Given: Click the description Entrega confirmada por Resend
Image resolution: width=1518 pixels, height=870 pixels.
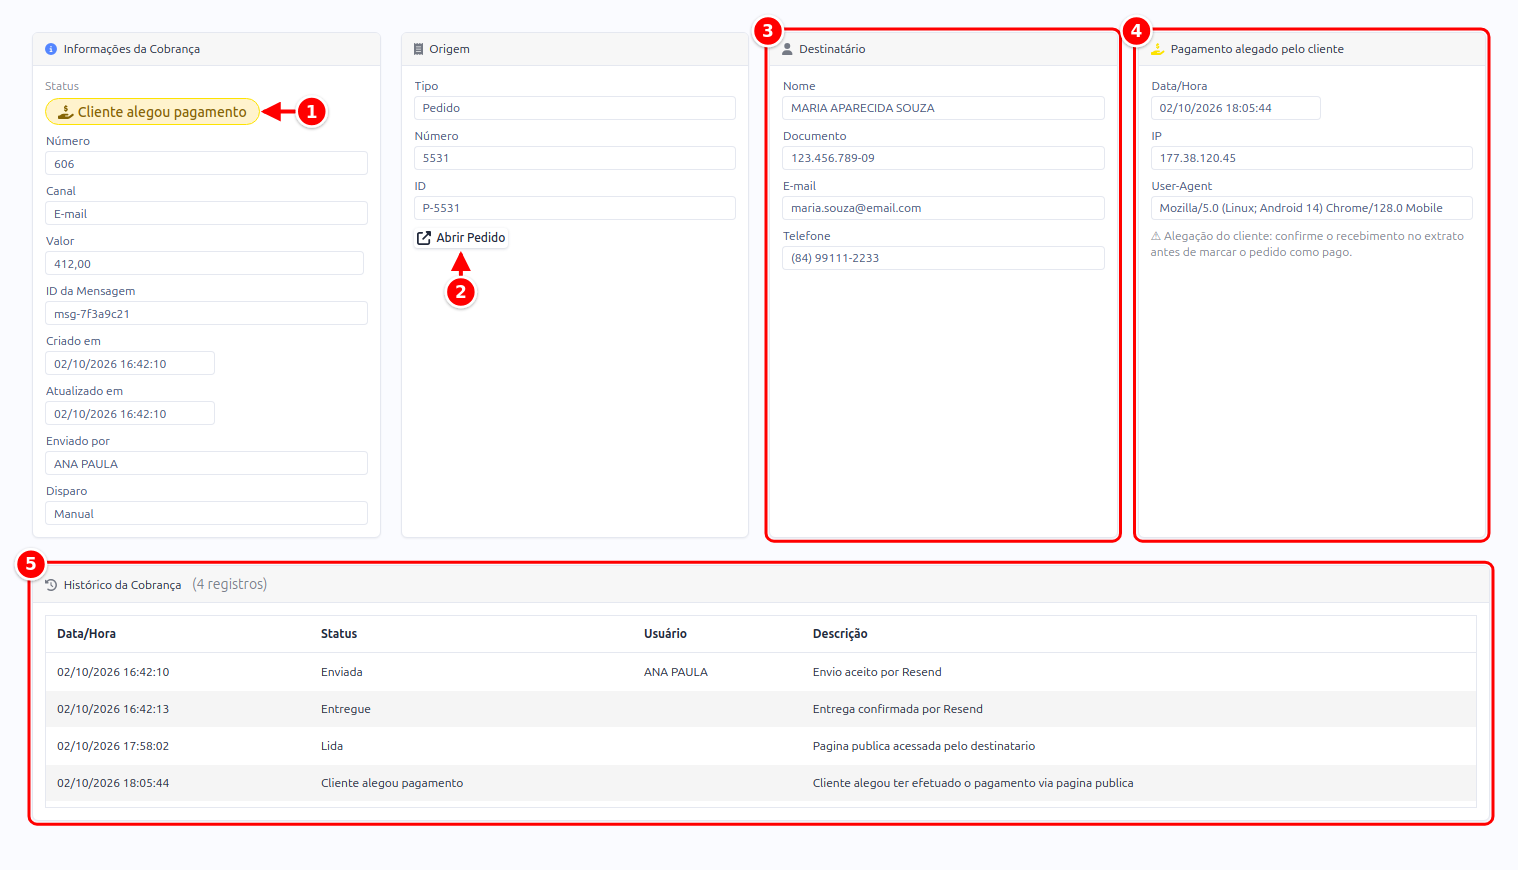Looking at the screenshot, I should point(898,709).
